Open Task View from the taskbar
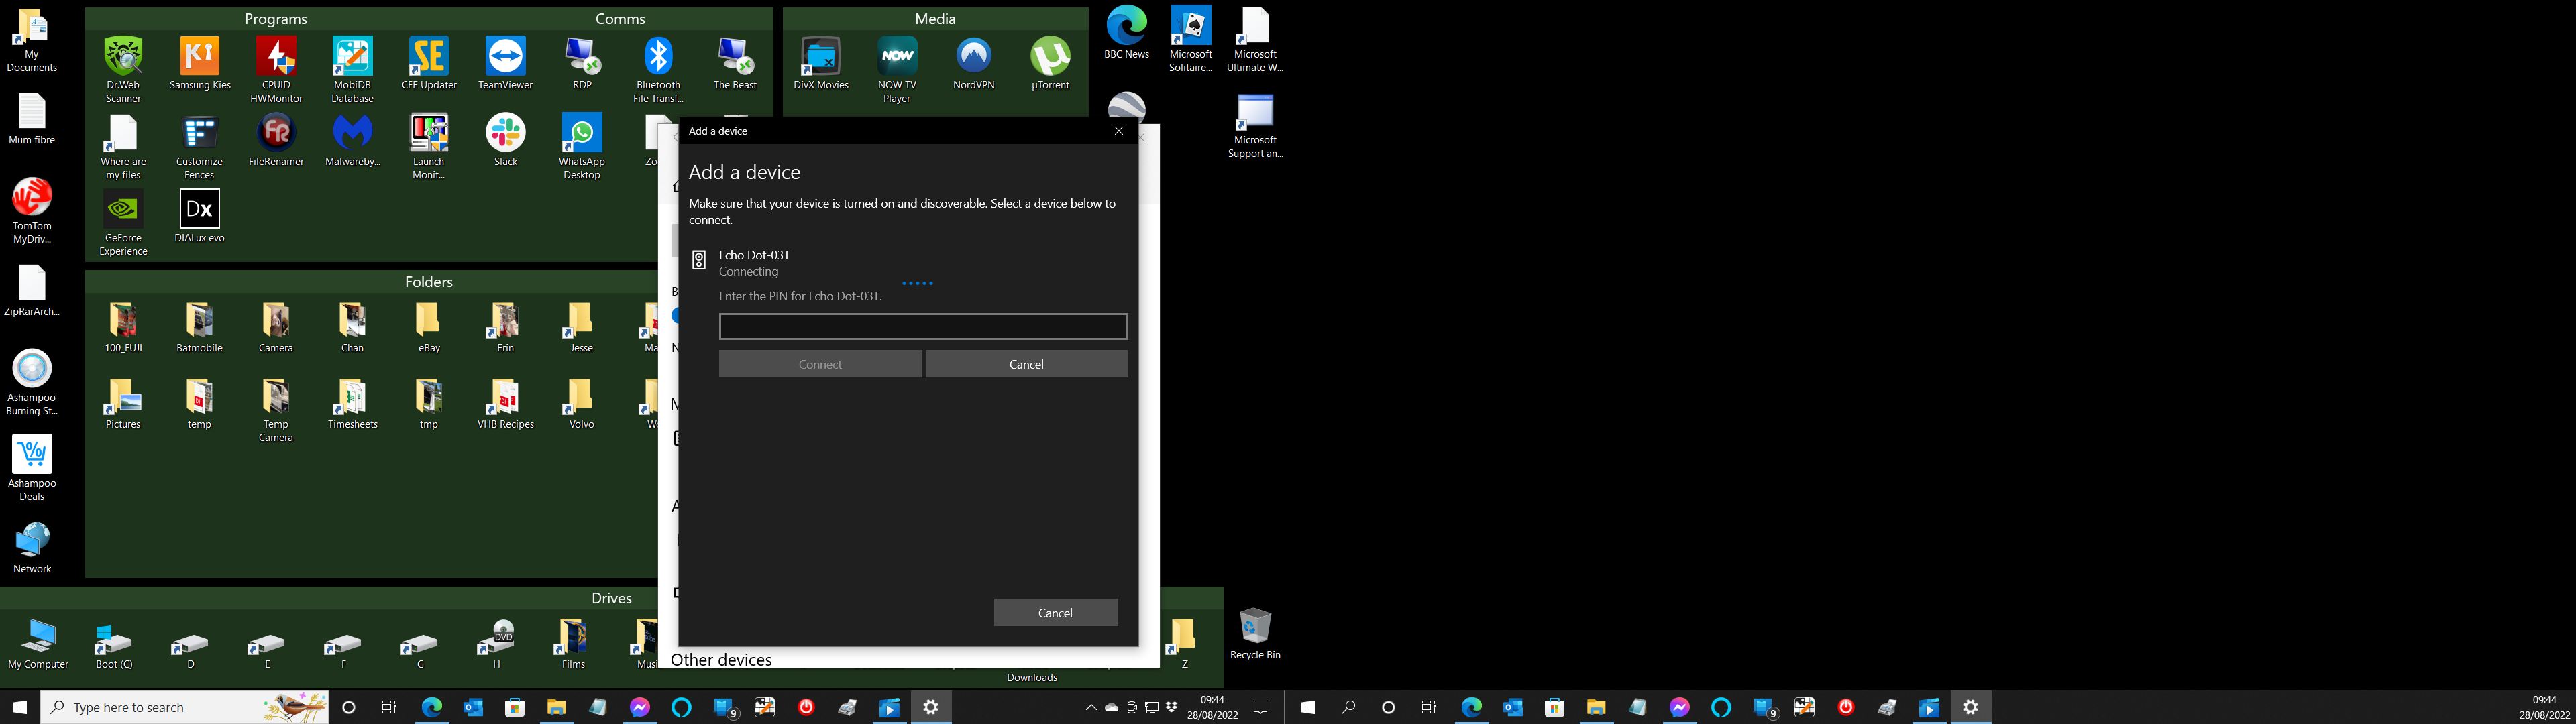The width and height of the screenshot is (2576, 724). point(389,707)
